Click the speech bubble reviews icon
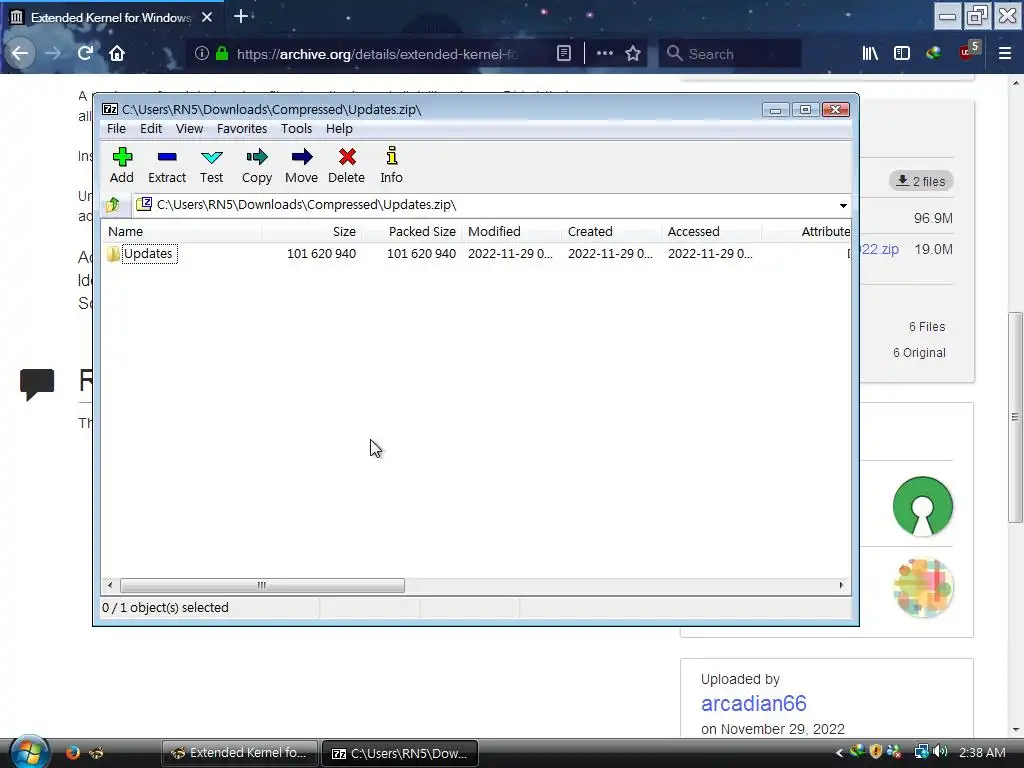This screenshot has height=768, width=1024. (37, 384)
